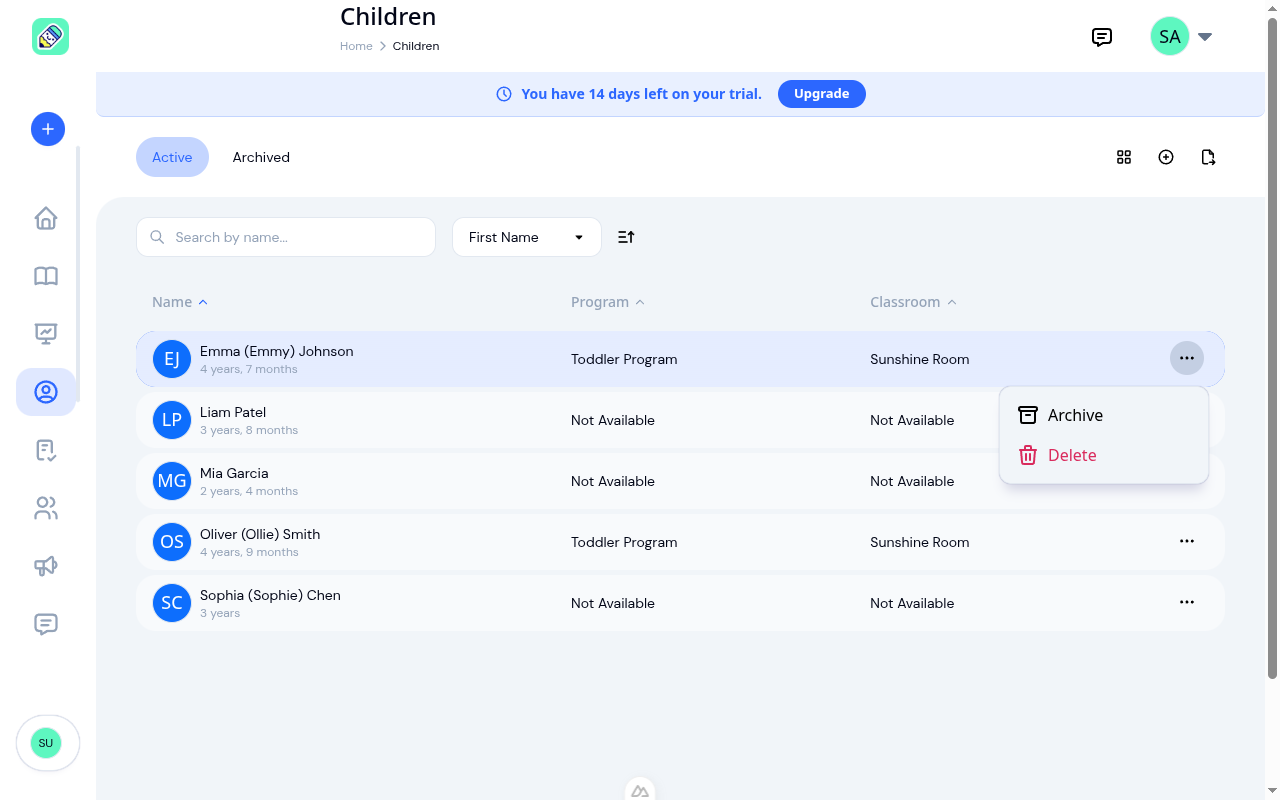Click the export file icon
The image size is (1280, 800).
point(1208,157)
